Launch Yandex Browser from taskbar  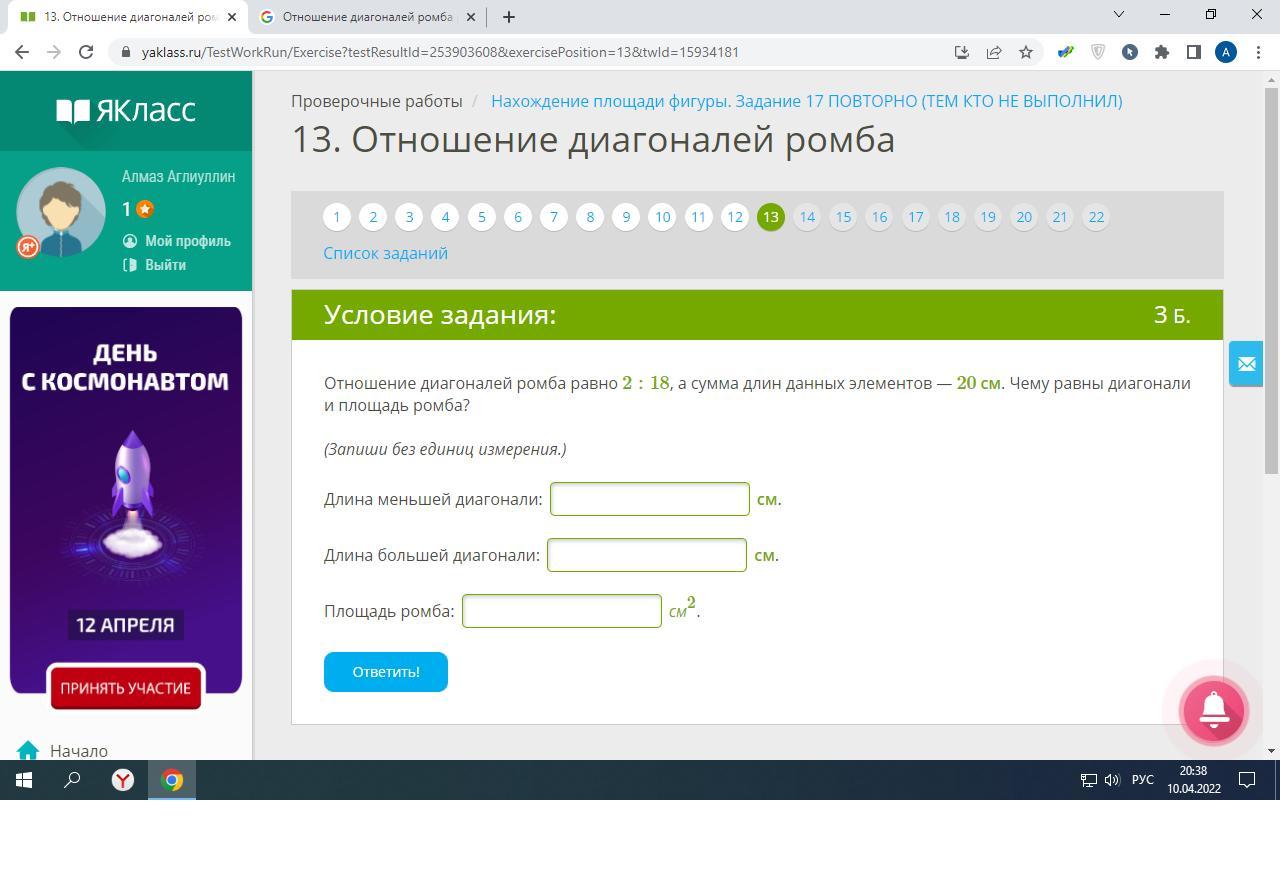click(123, 780)
